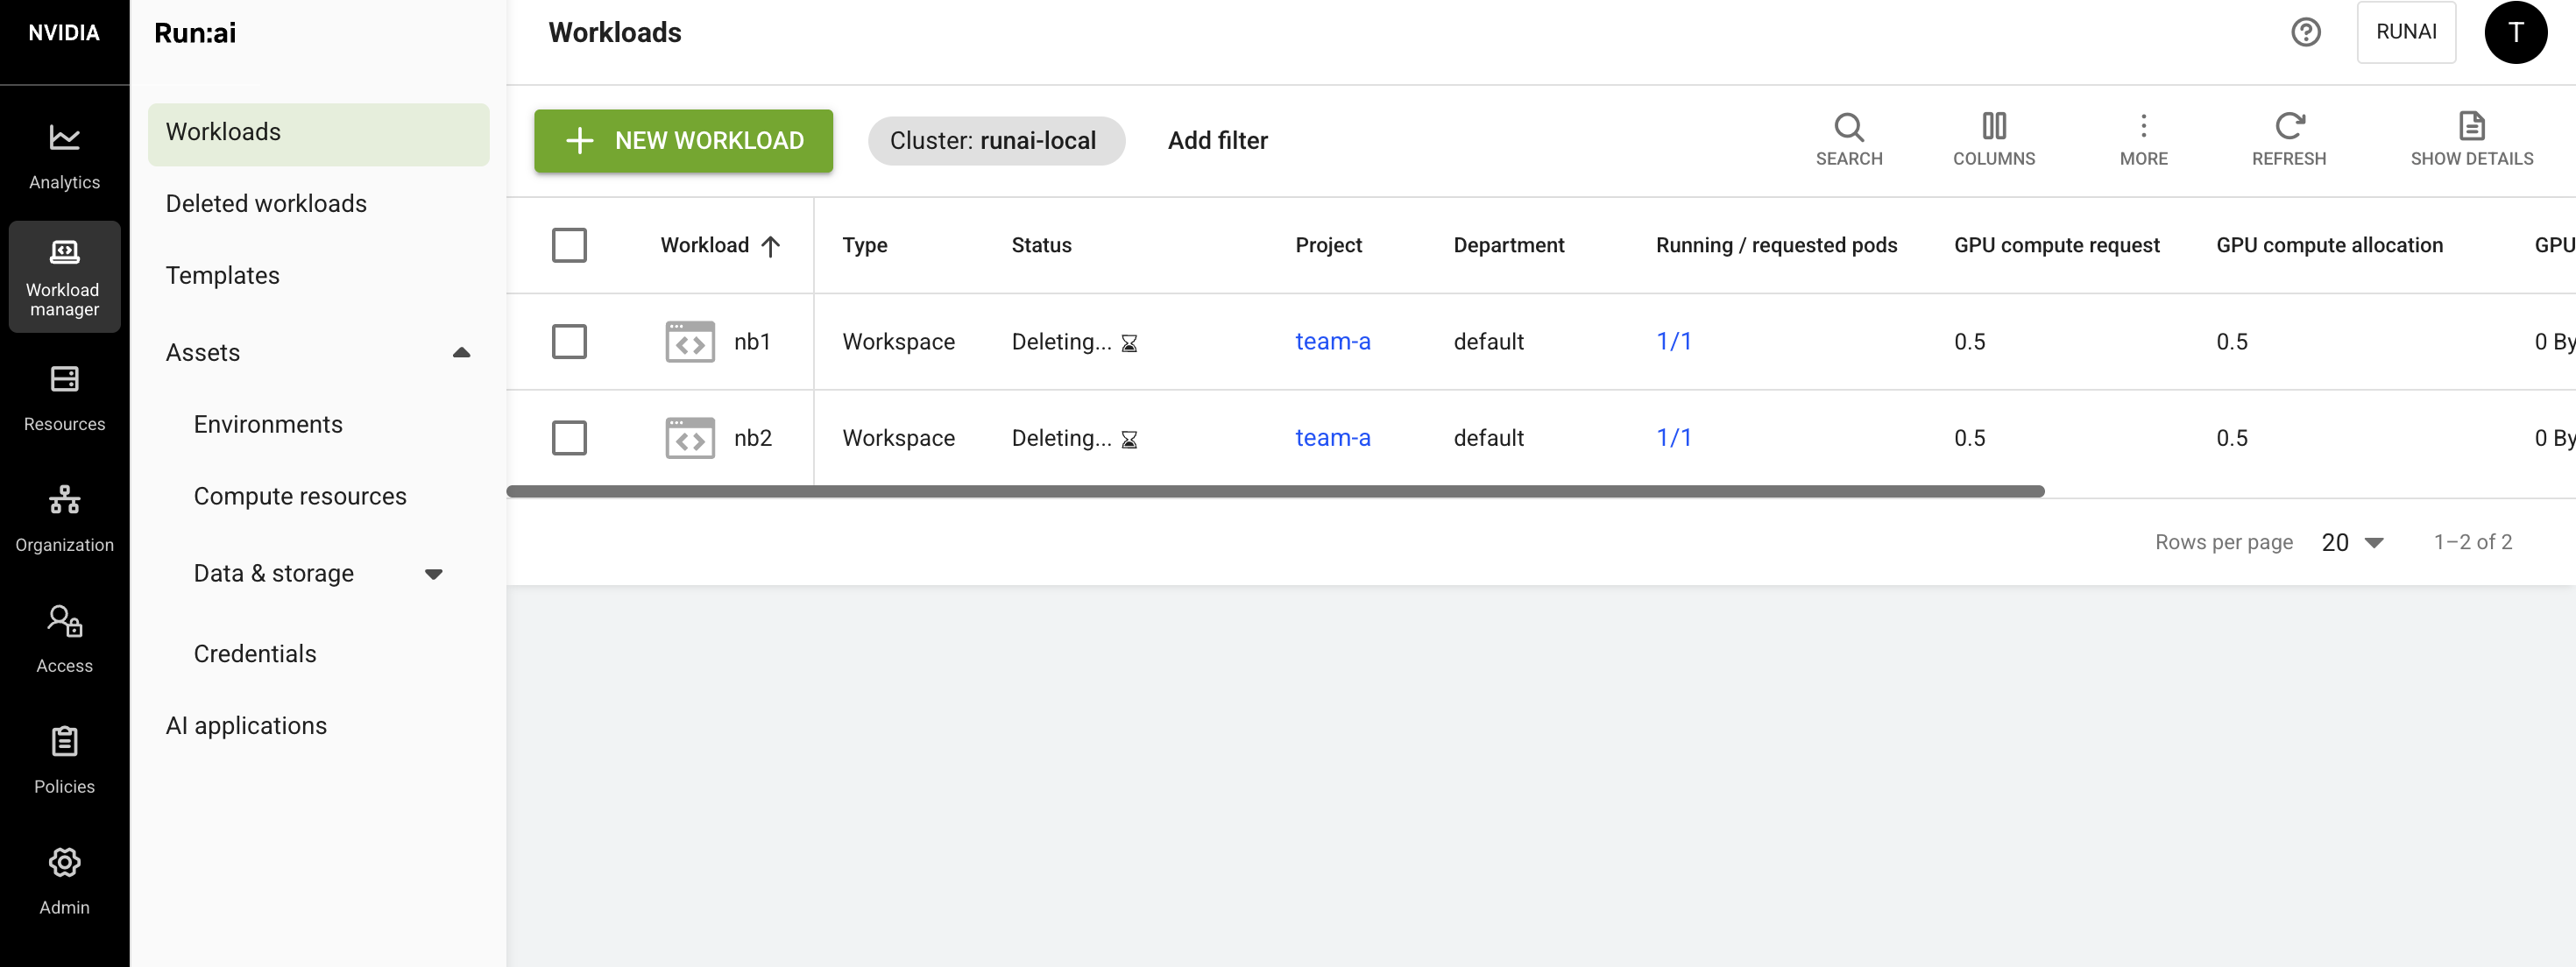Click the nb1 Deleting... status text
This screenshot has width=2576, height=967.
click(1061, 341)
